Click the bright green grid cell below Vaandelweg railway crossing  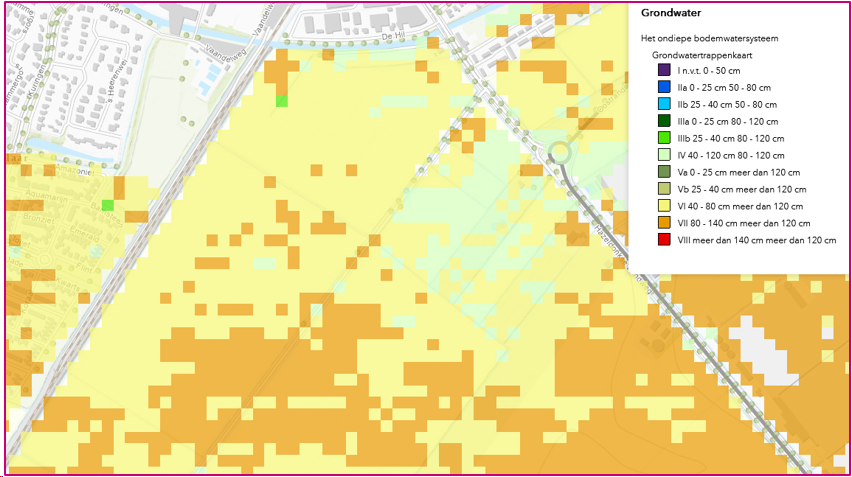(x=281, y=101)
